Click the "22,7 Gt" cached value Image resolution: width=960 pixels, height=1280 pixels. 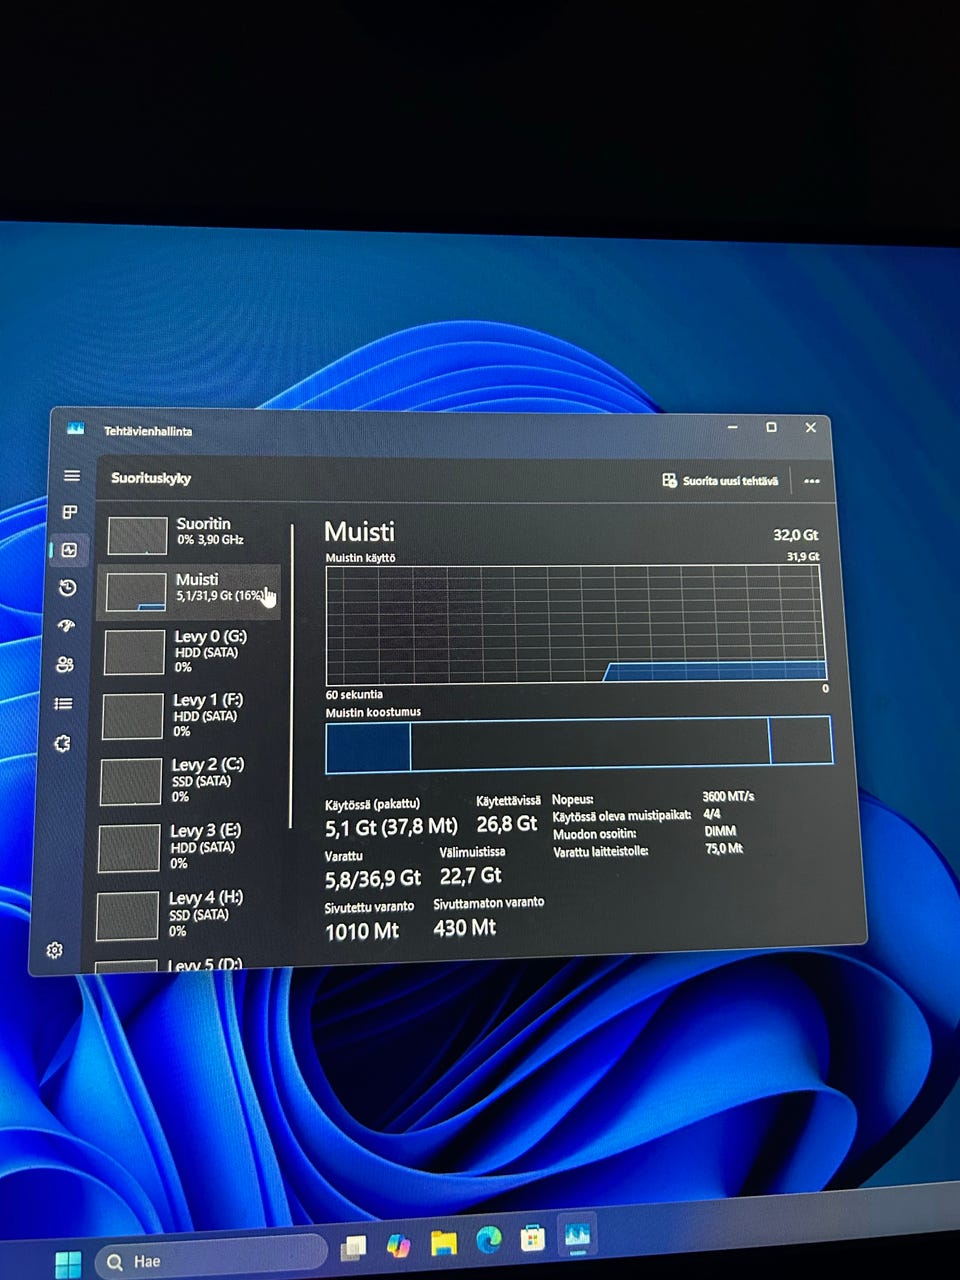pyautogui.click(x=471, y=876)
